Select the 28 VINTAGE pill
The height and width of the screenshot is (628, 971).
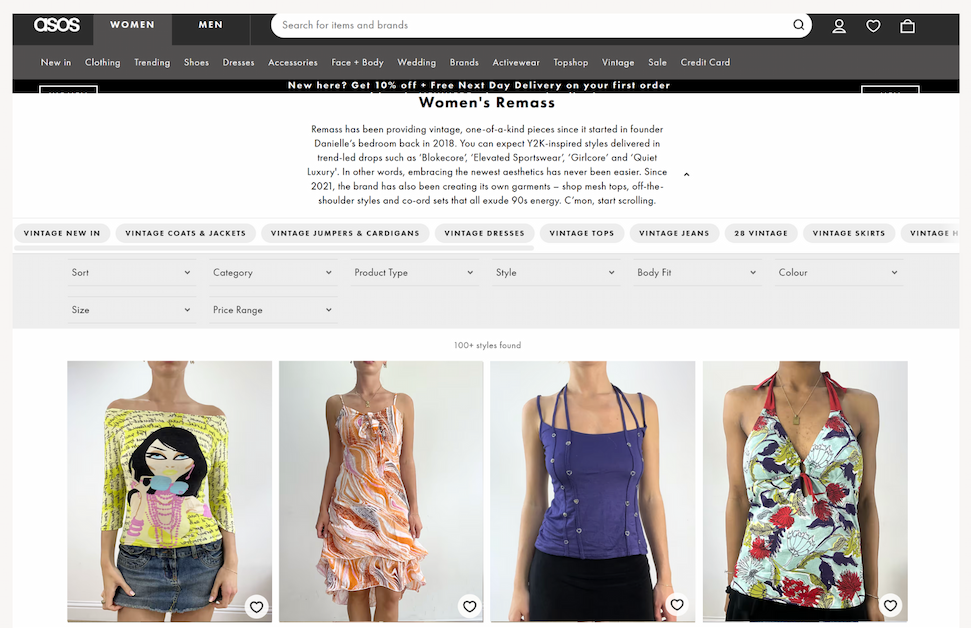[761, 233]
